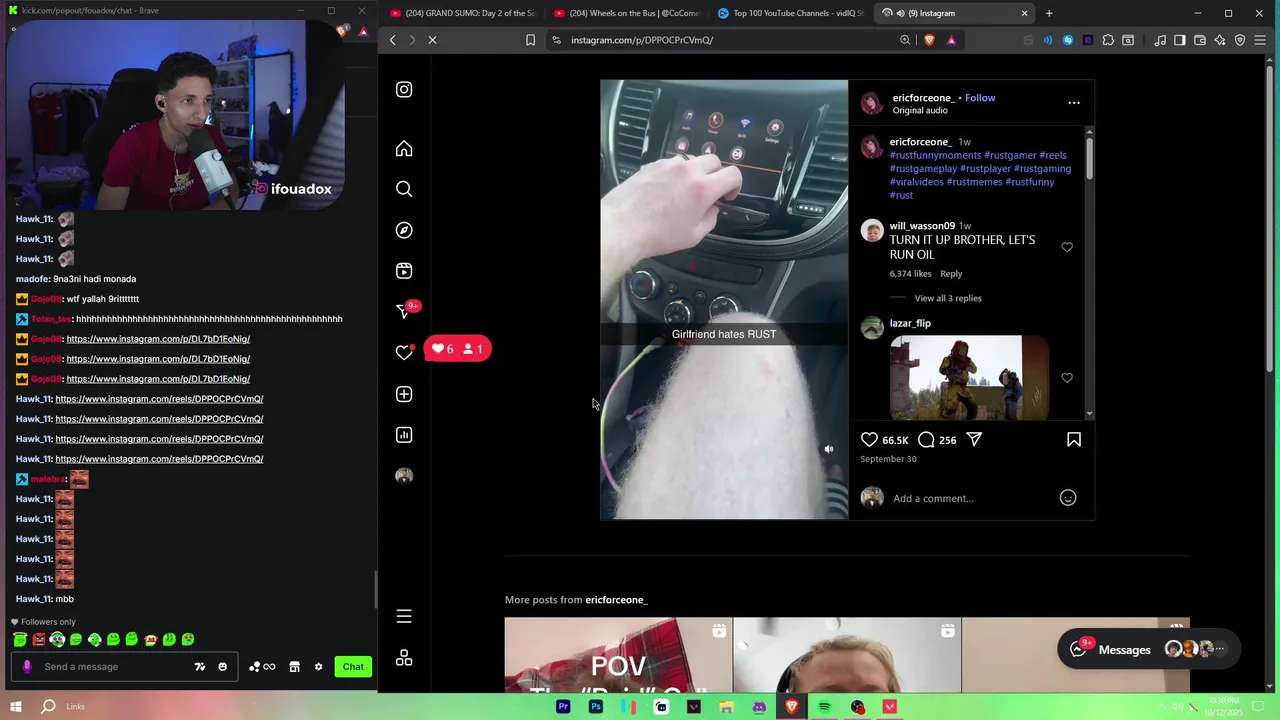Screen dimensions: 1280x720
Task: Open Brave Wallet icon
Action: point(1200,40)
